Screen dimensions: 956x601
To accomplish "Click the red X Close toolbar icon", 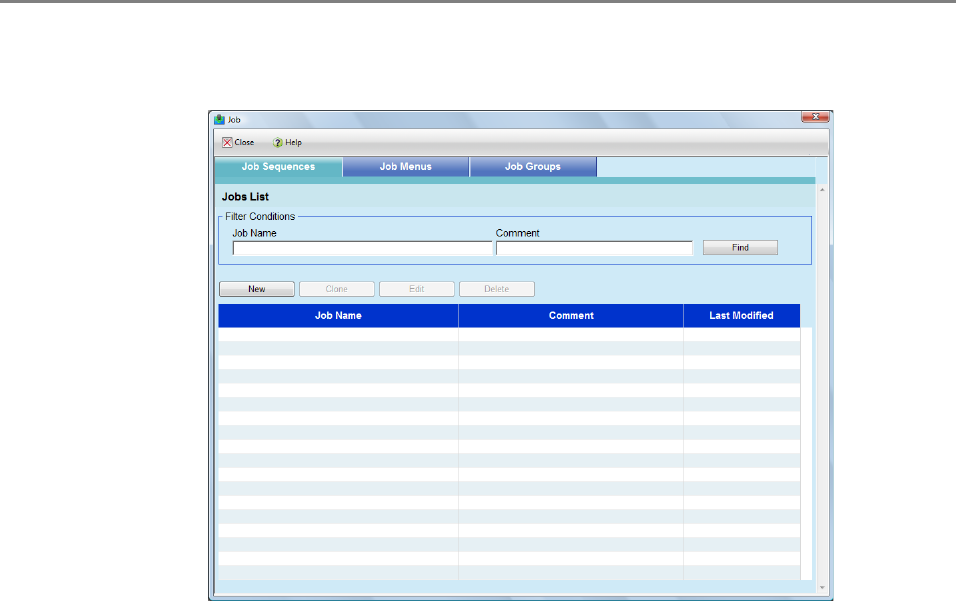I will coord(228,143).
